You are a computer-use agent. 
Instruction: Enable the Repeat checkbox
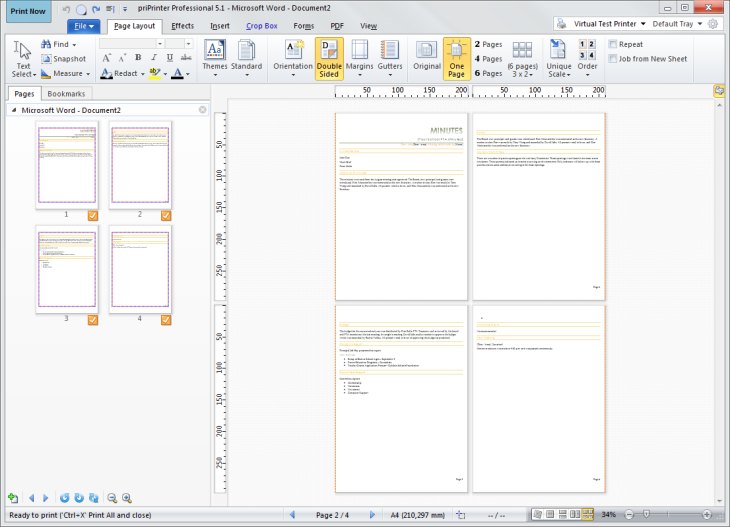613,44
